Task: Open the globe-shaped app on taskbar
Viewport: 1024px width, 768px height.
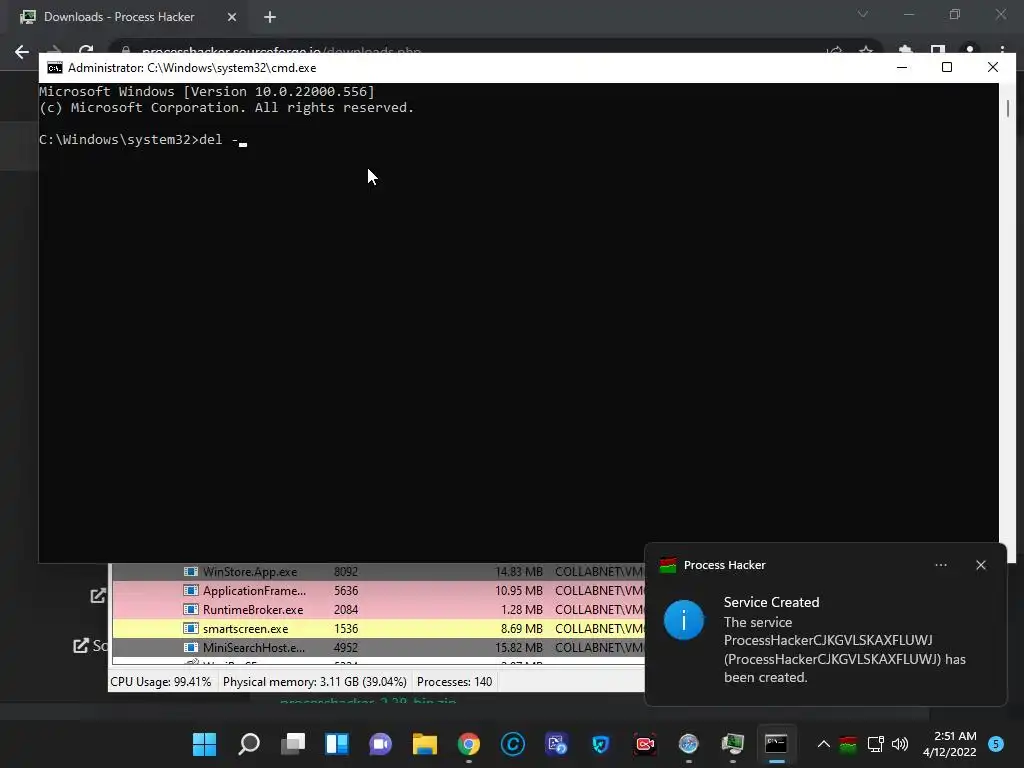Action: pyautogui.click(x=688, y=744)
